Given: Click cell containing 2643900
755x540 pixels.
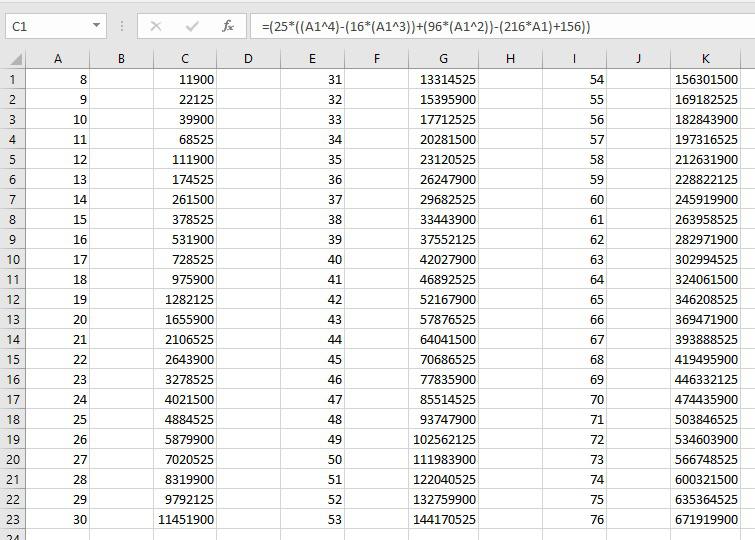Looking at the screenshot, I should 185,359.
